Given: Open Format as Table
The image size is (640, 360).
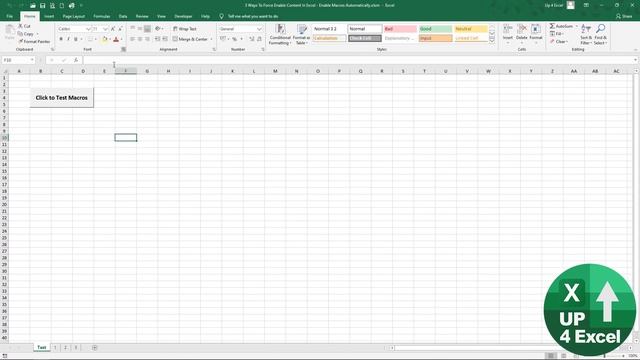Looking at the screenshot, I should 302,34.
